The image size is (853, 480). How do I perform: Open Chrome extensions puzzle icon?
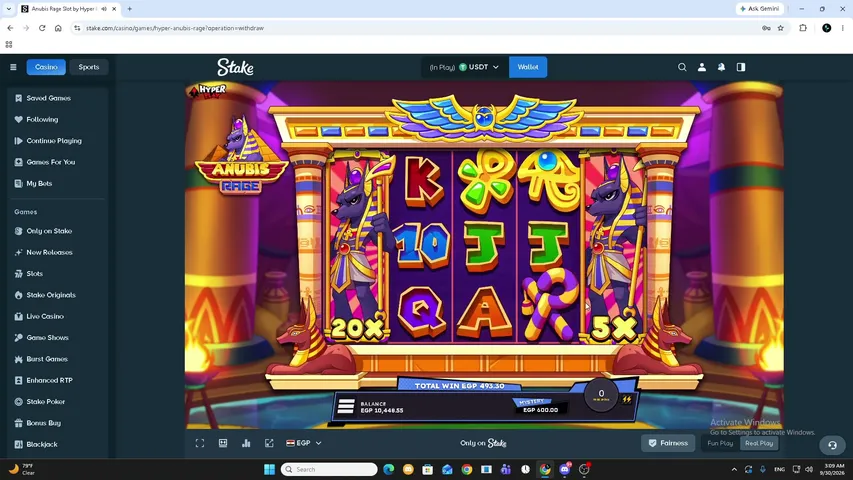[803, 28]
